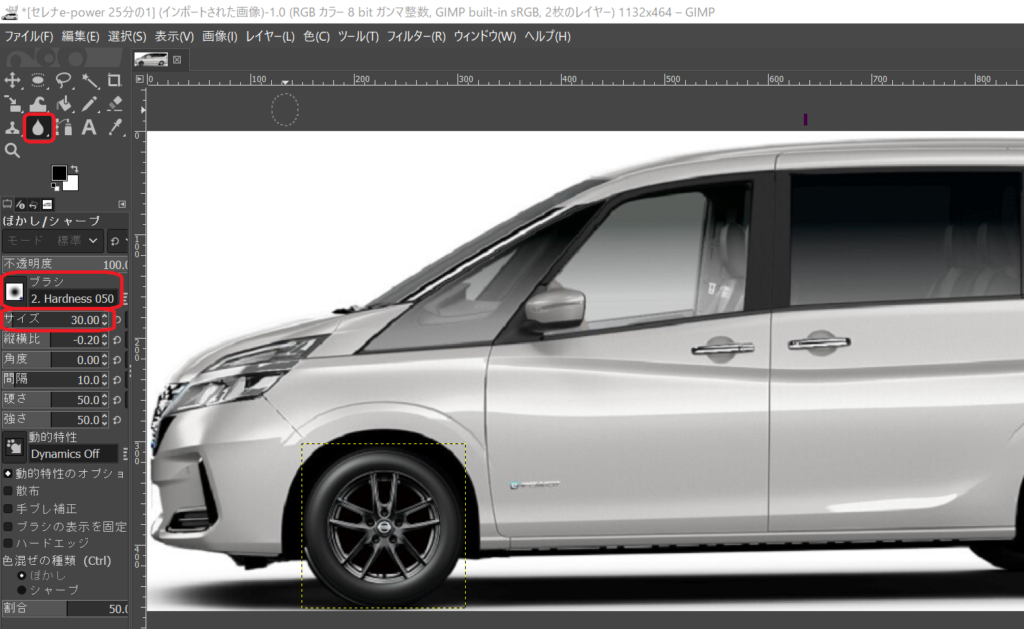The height and width of the screenshot is (629, 1024).
Task: Select the Move tool
Action: [13, 80]
